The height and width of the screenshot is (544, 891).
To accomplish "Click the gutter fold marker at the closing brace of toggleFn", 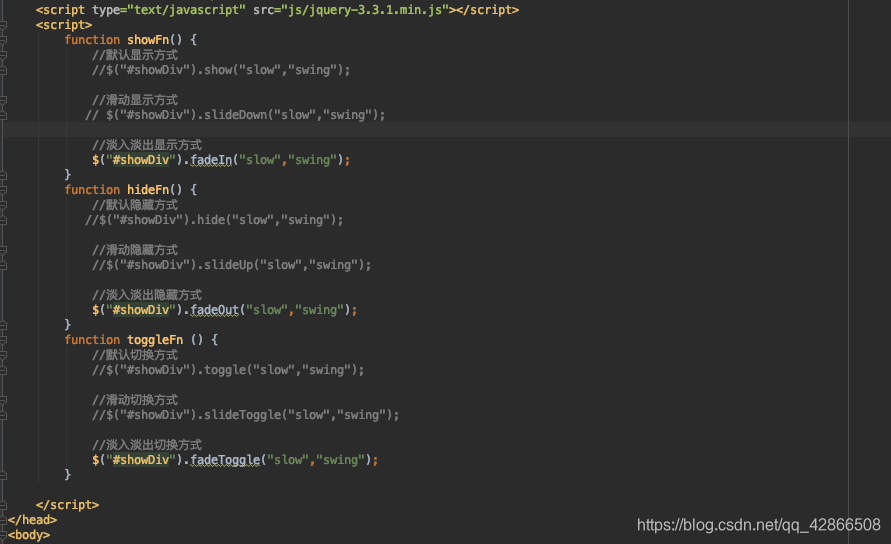I will [x=3, y=475].
